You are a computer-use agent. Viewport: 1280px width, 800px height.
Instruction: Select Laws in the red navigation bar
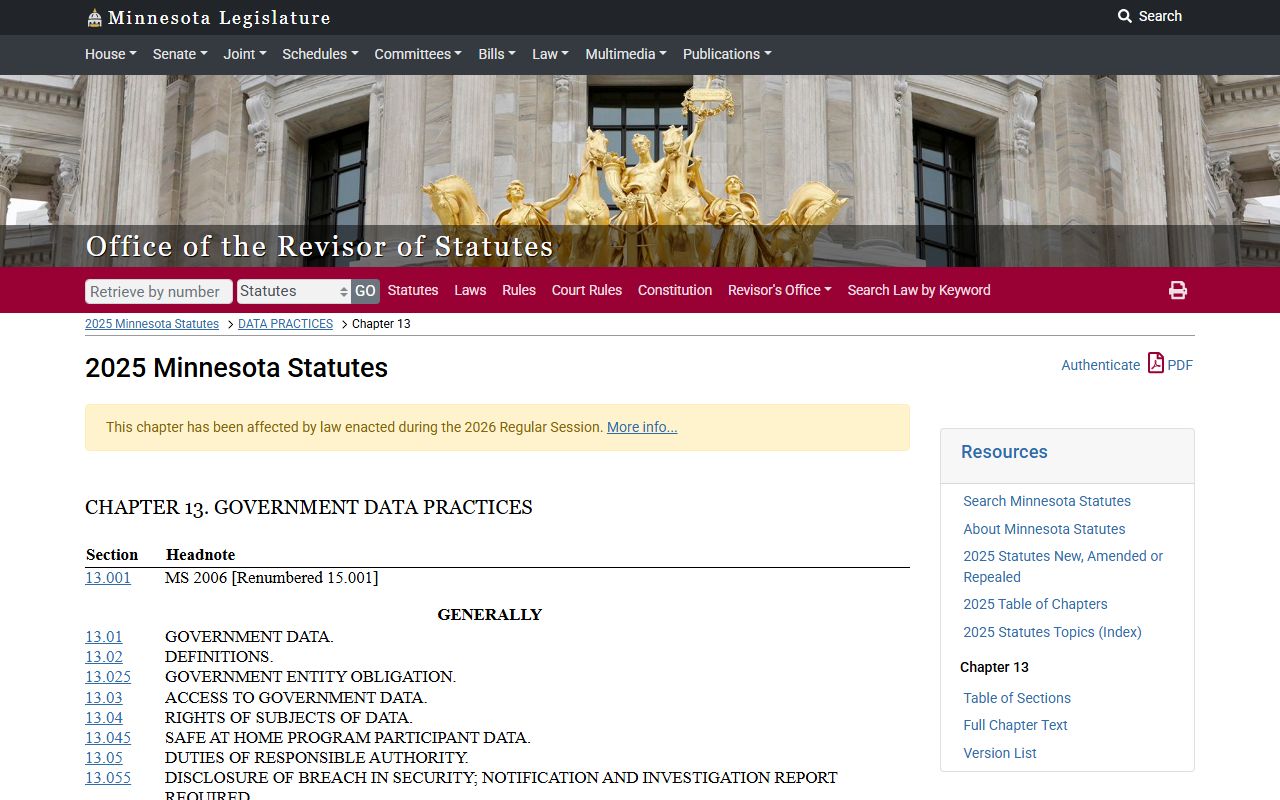pyautogui.click(x=470, y=290)
